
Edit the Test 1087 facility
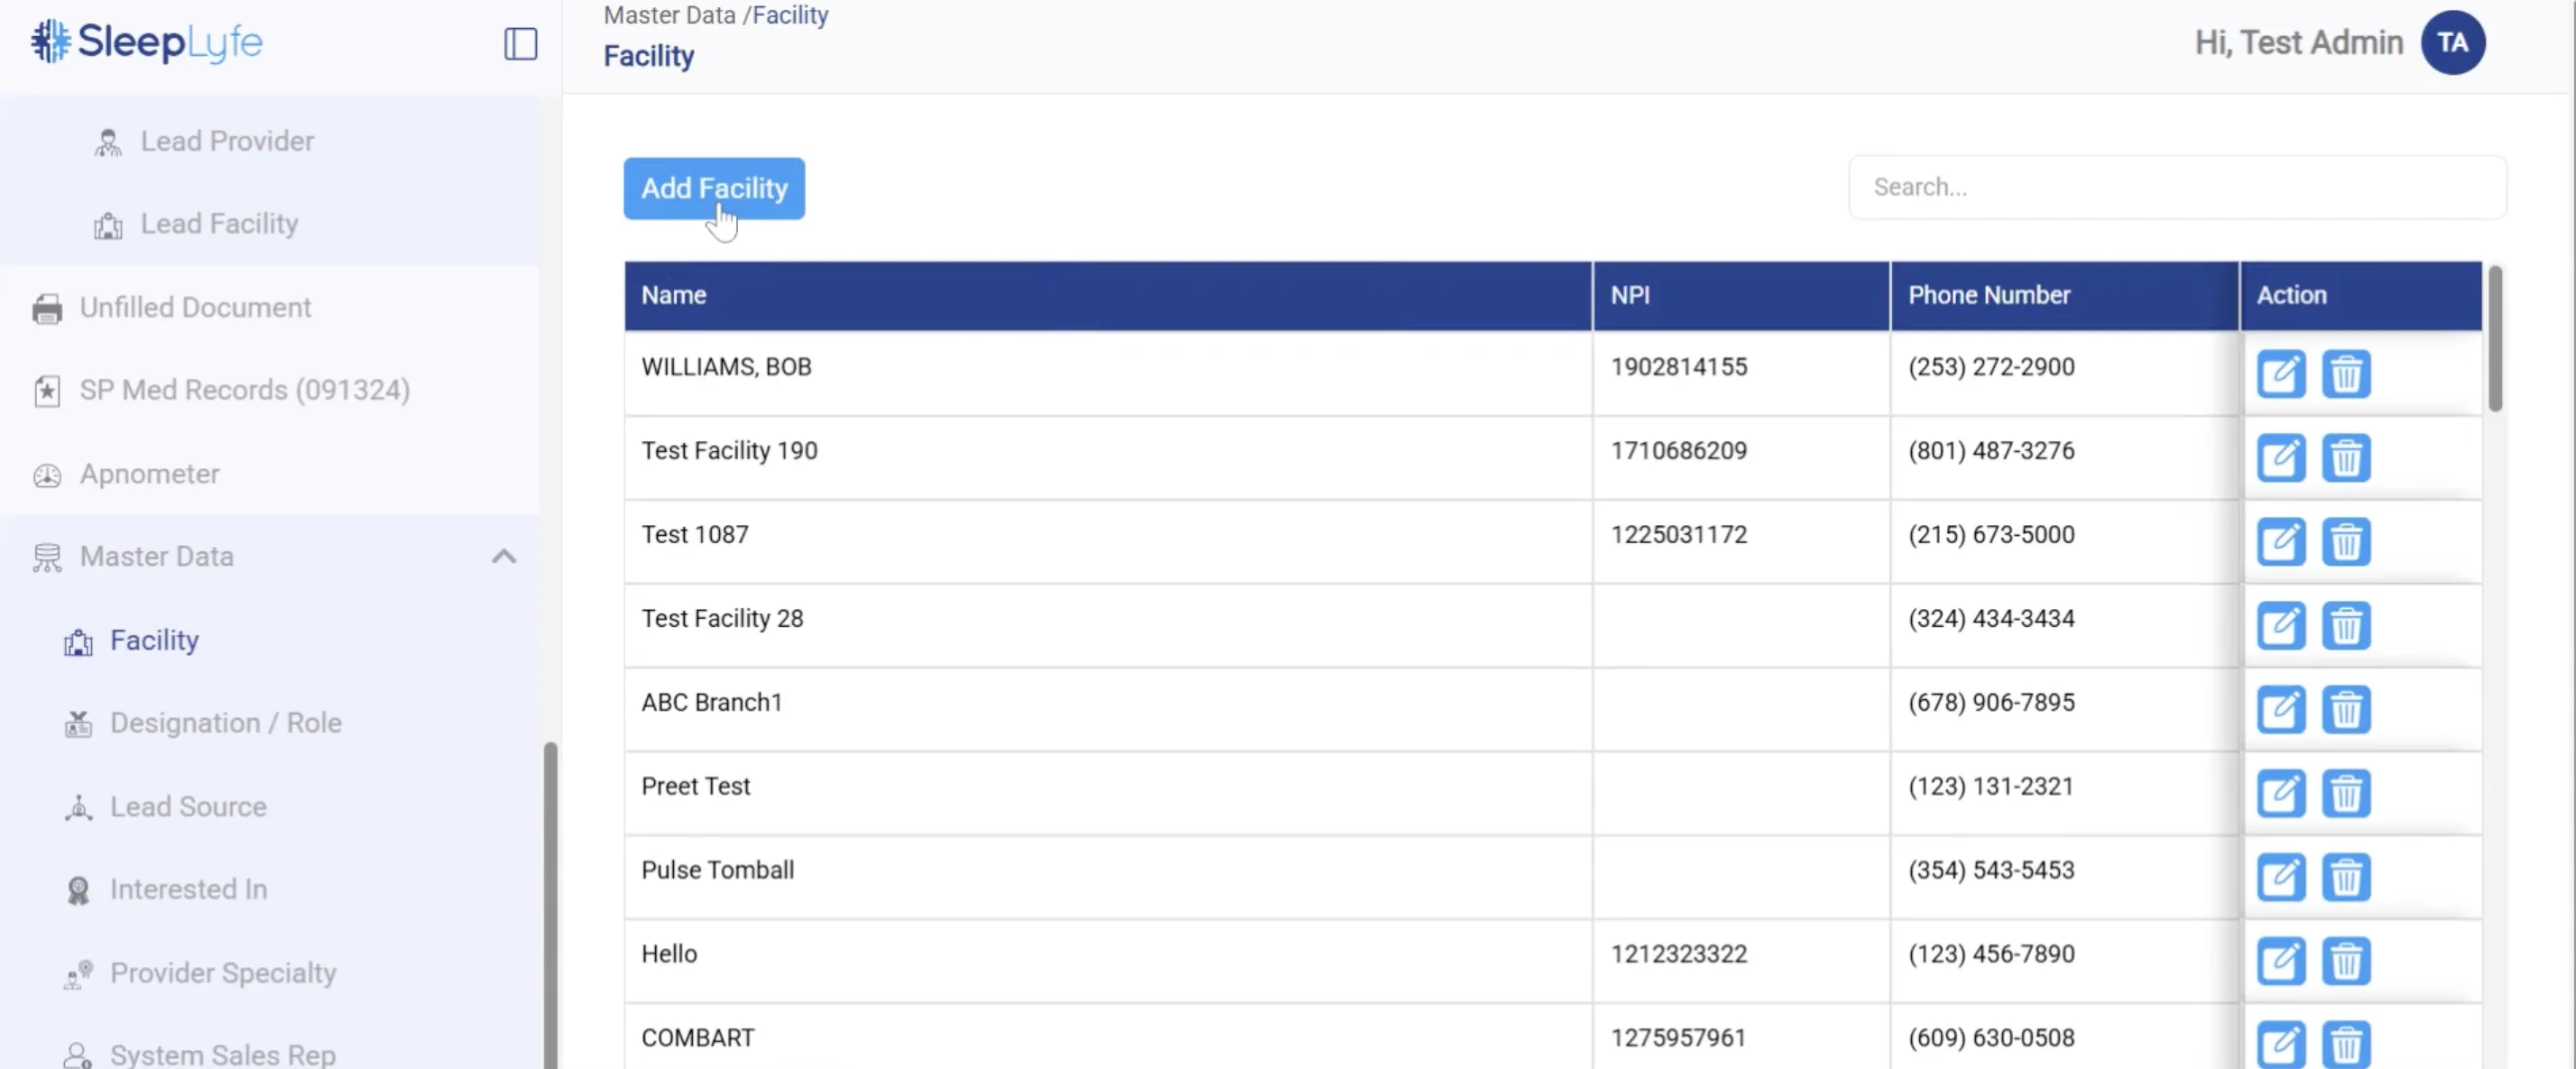click(x=2280, y=543)
